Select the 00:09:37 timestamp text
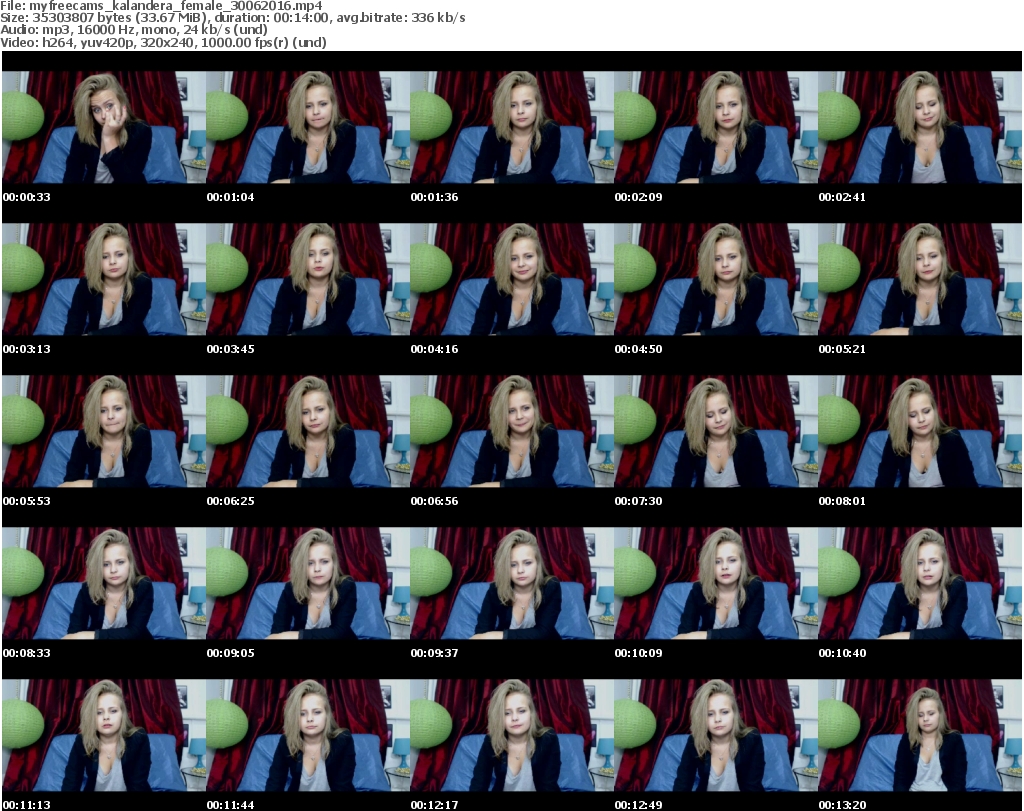Screen dimensions: 1024x811 [x=434, y=653]
